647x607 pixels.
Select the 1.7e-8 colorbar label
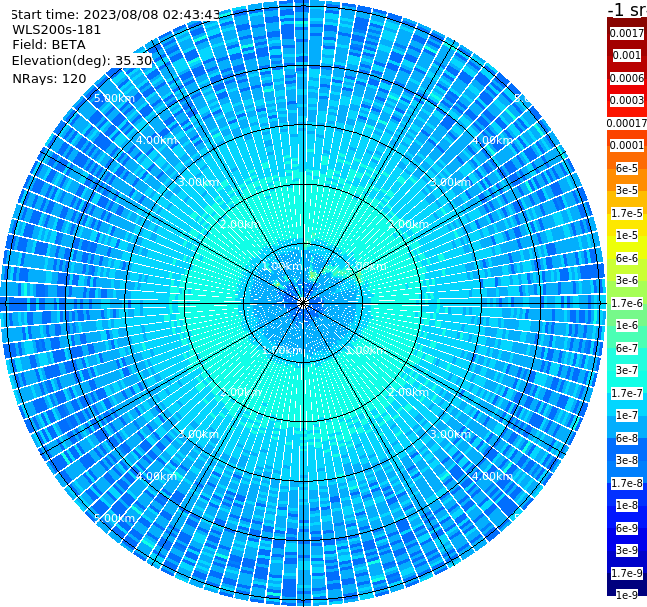click(627, 483)
